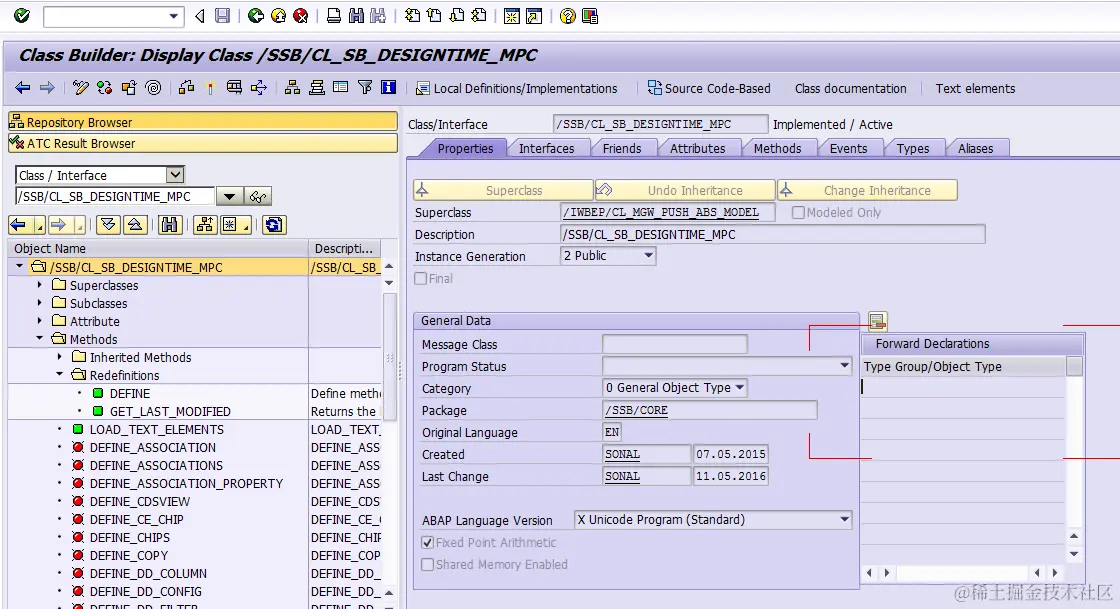Image resolution: width=1120 pixels, height=609 pixels.
Task: Click the Text elements button
Action: (975, 89)
